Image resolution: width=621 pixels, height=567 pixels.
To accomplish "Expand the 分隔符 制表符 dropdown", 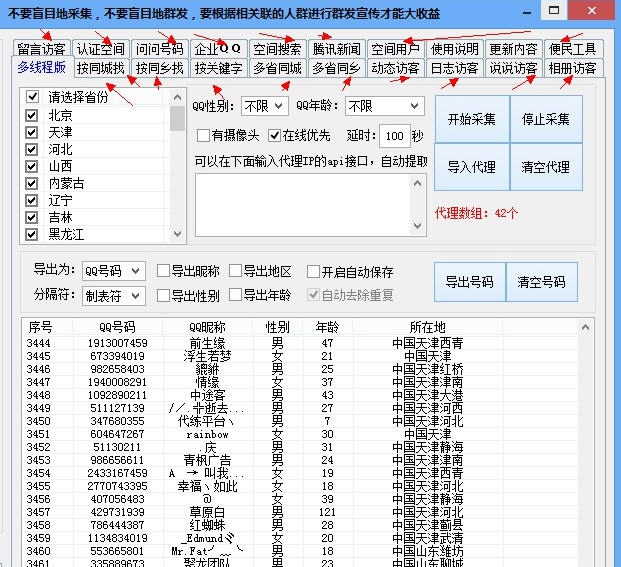I will click(114, 296).
